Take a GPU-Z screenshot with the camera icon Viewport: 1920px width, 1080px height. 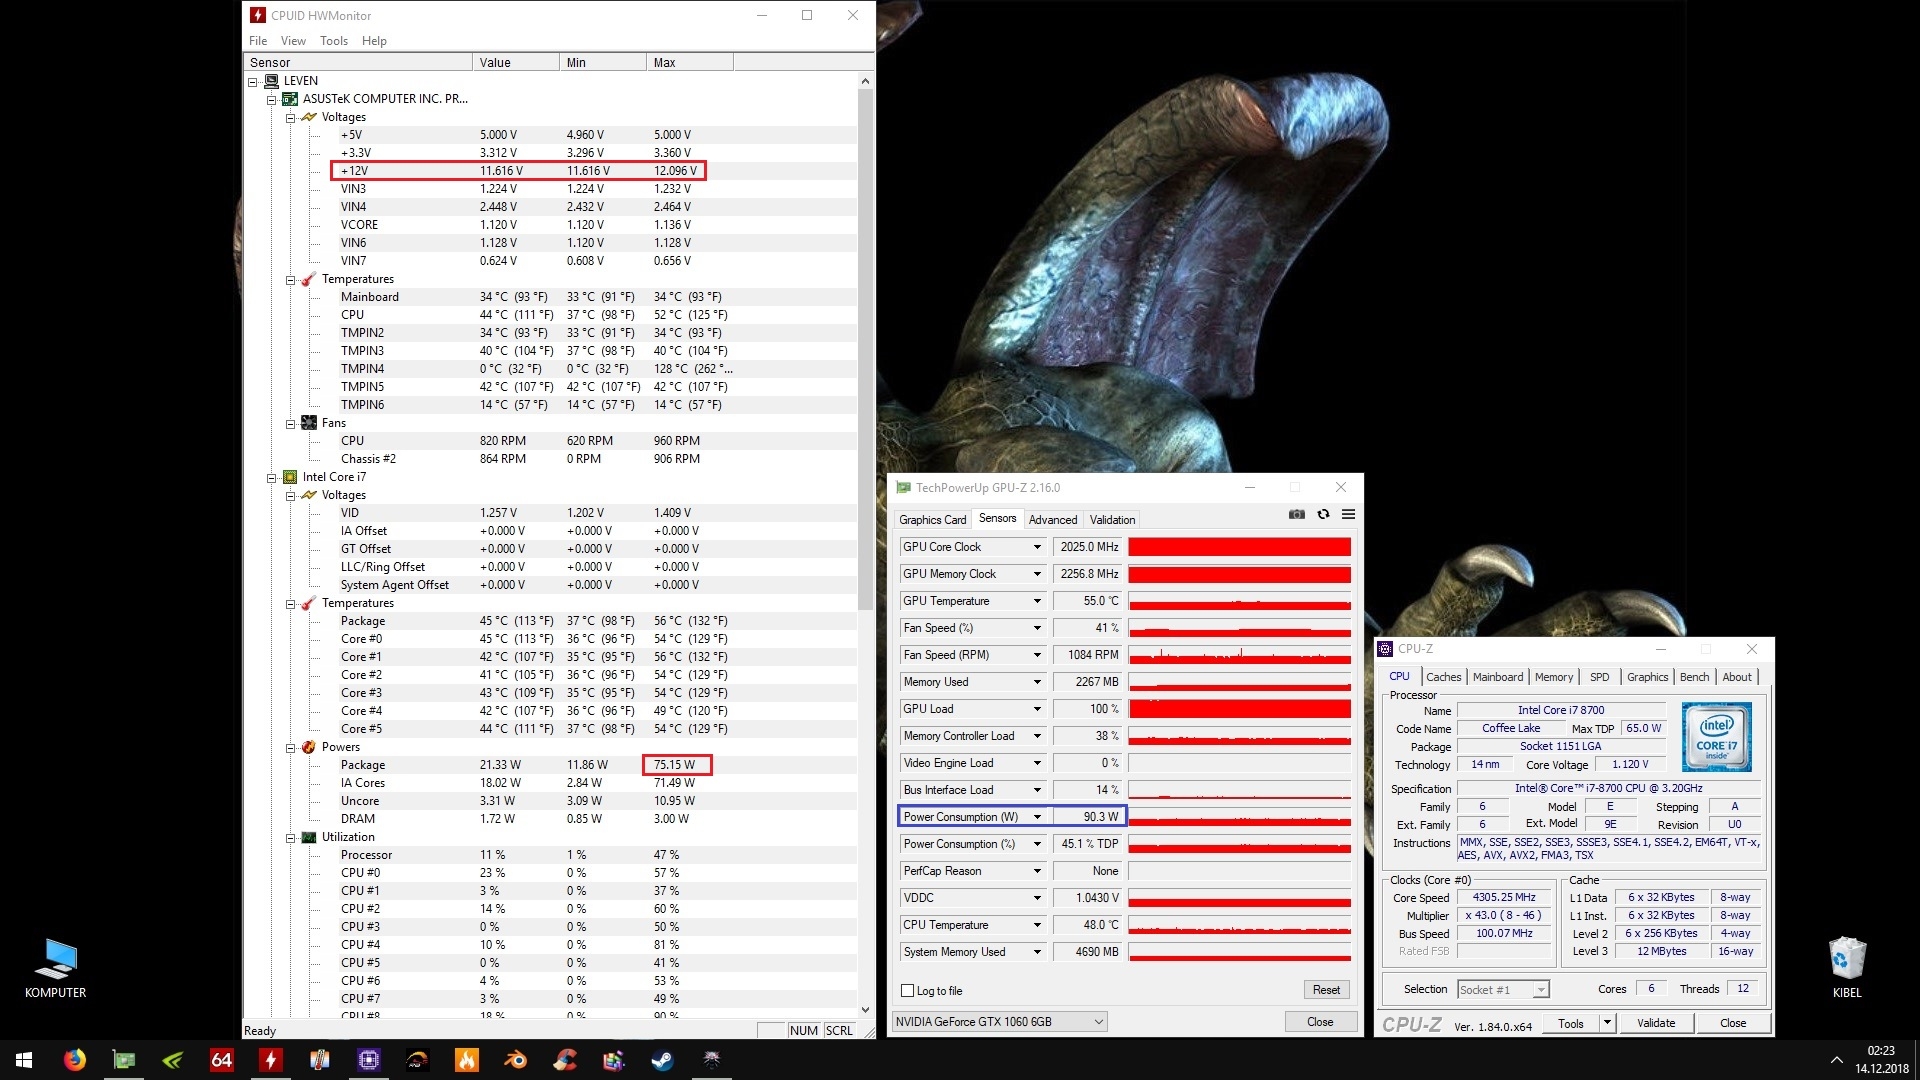tap(1297, 514)
